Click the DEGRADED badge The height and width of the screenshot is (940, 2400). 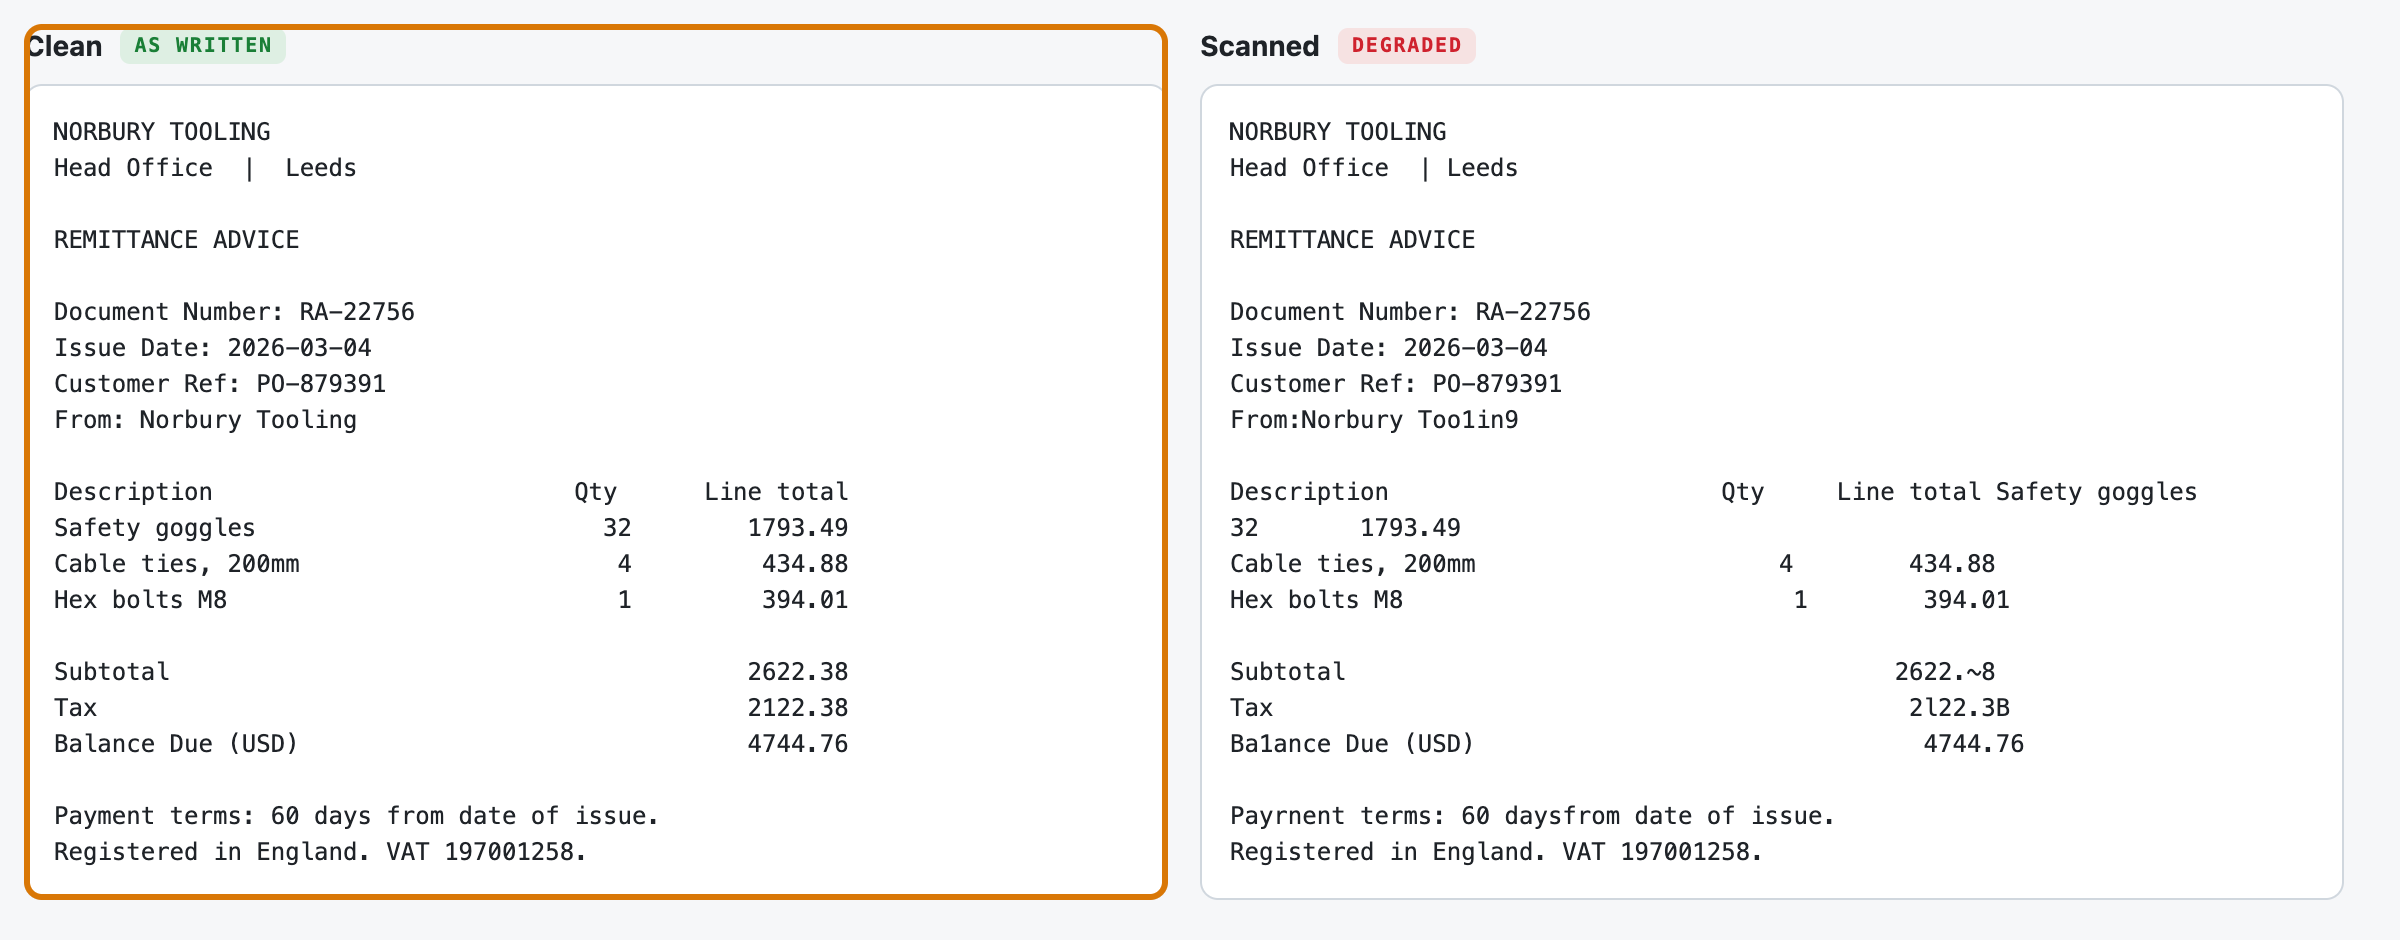pyautogui.click(x=1406, y=46)
